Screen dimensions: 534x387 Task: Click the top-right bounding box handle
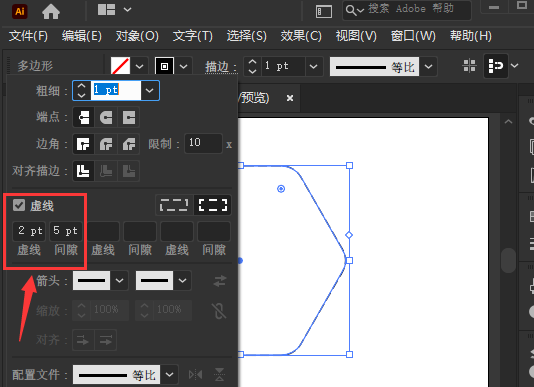[x=349, y=166]
